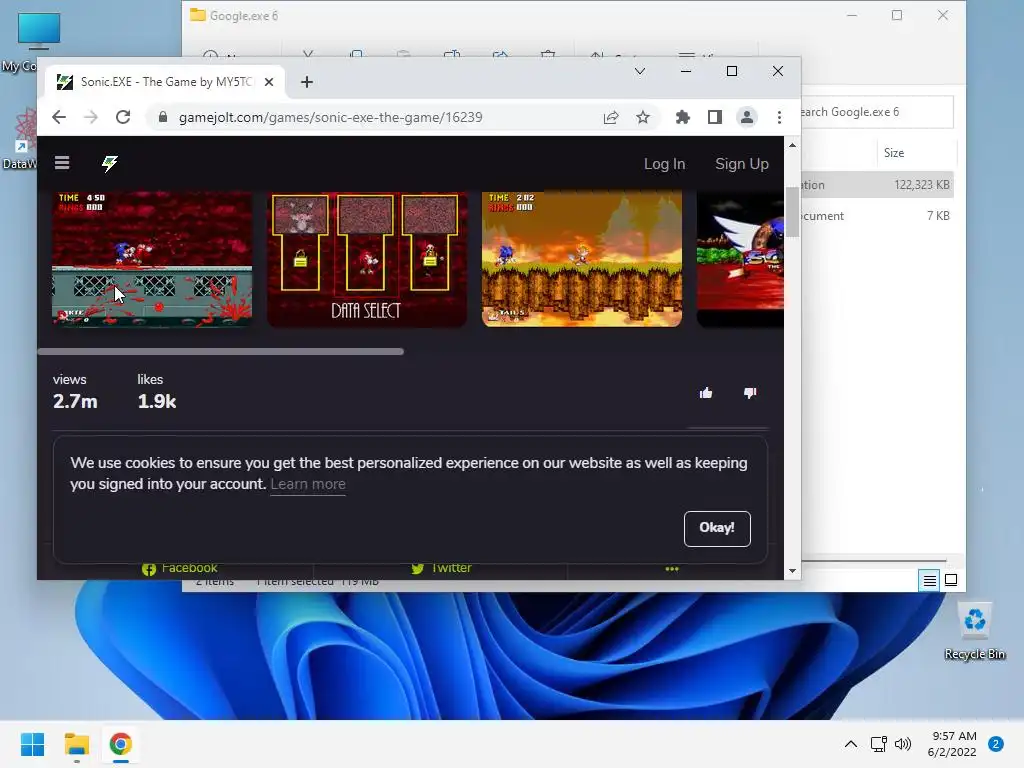Open network status tray icon
The image size is (1024, 768).
[x=879, y=744]
